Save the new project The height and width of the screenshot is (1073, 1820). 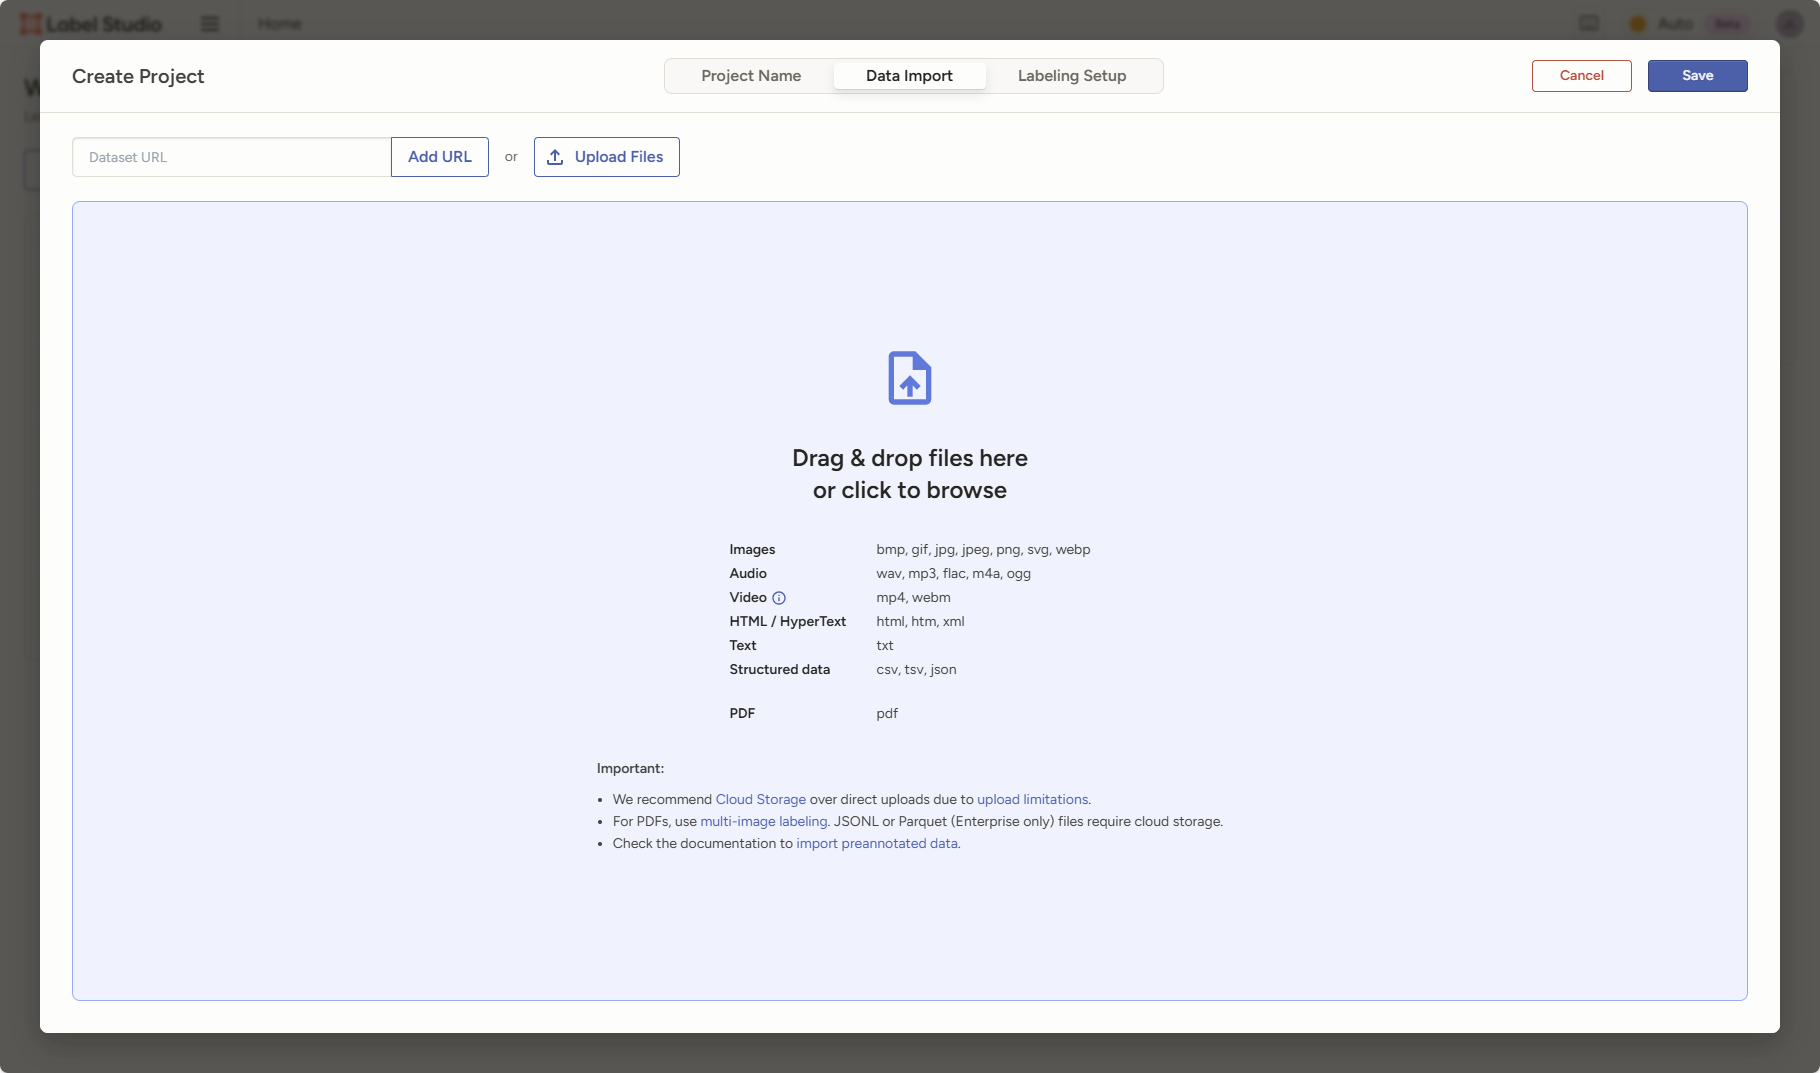[x=1697, y=76]
